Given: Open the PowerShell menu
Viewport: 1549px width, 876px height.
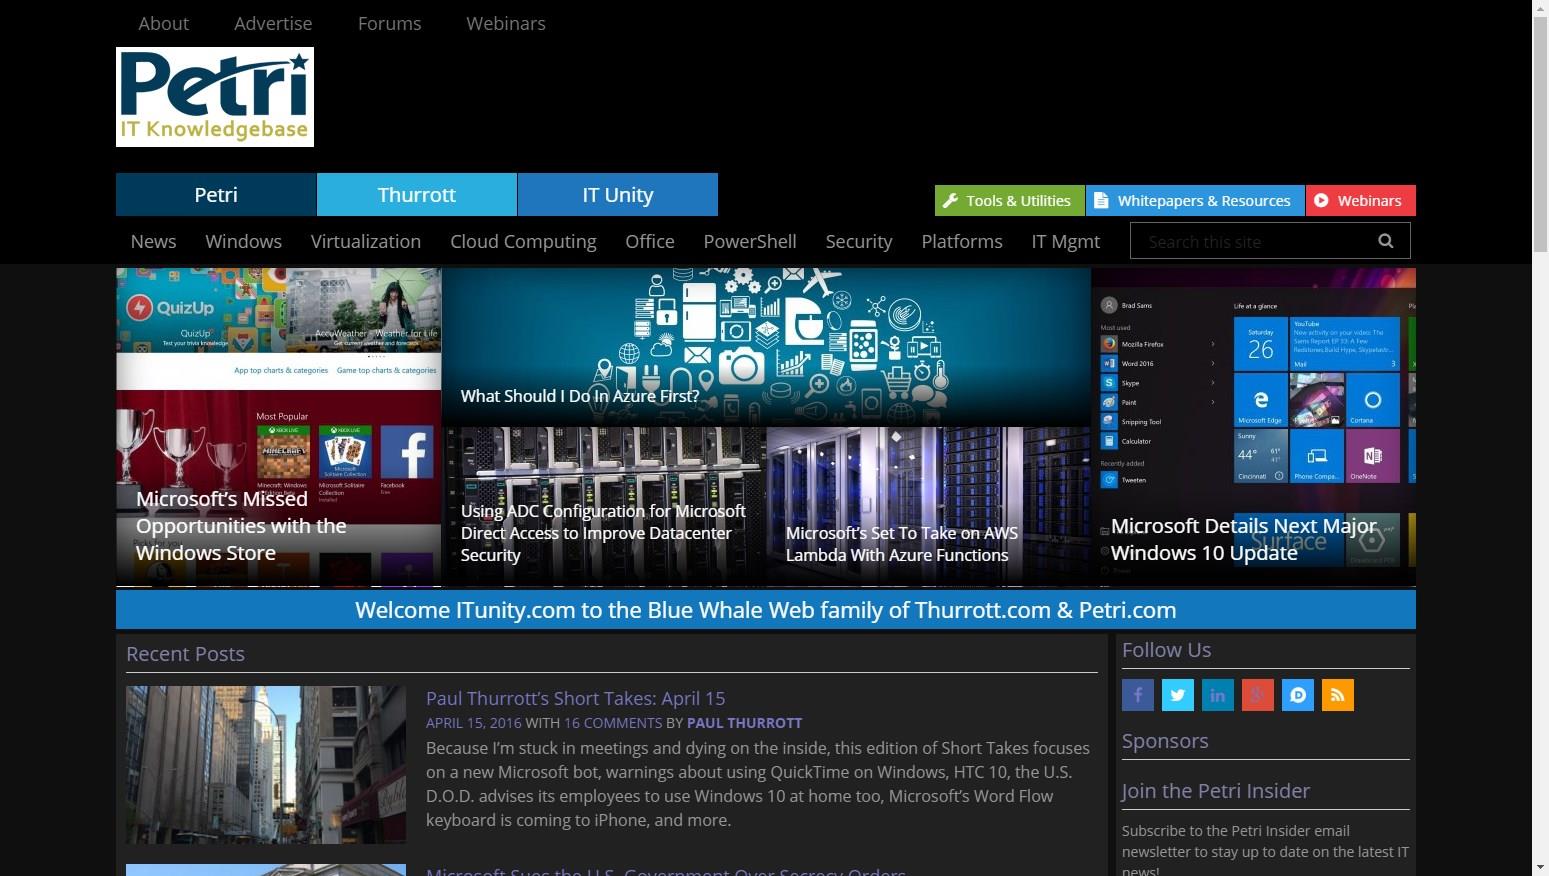Looking at the screenshot, I should click(x=750, y=241).
